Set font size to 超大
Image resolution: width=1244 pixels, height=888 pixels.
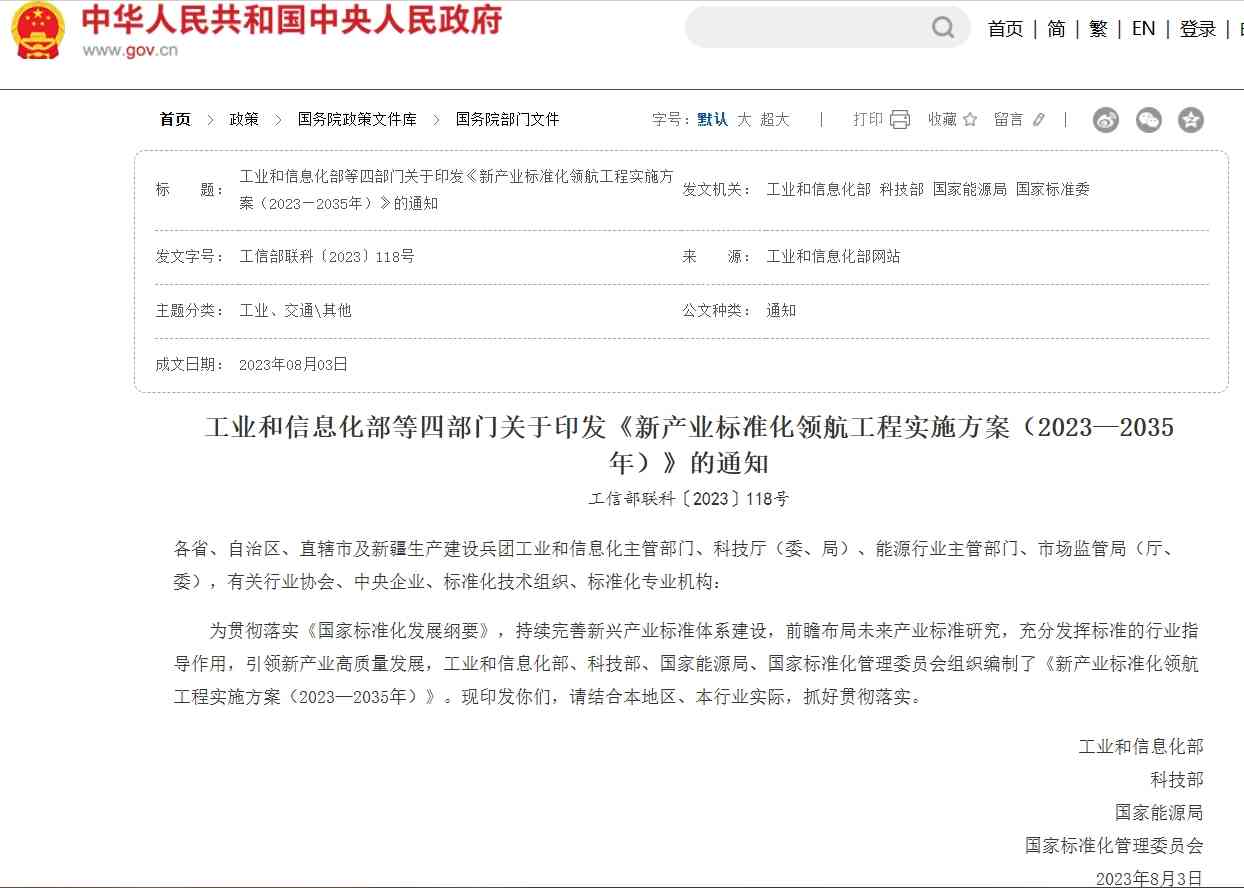point(774,119)
